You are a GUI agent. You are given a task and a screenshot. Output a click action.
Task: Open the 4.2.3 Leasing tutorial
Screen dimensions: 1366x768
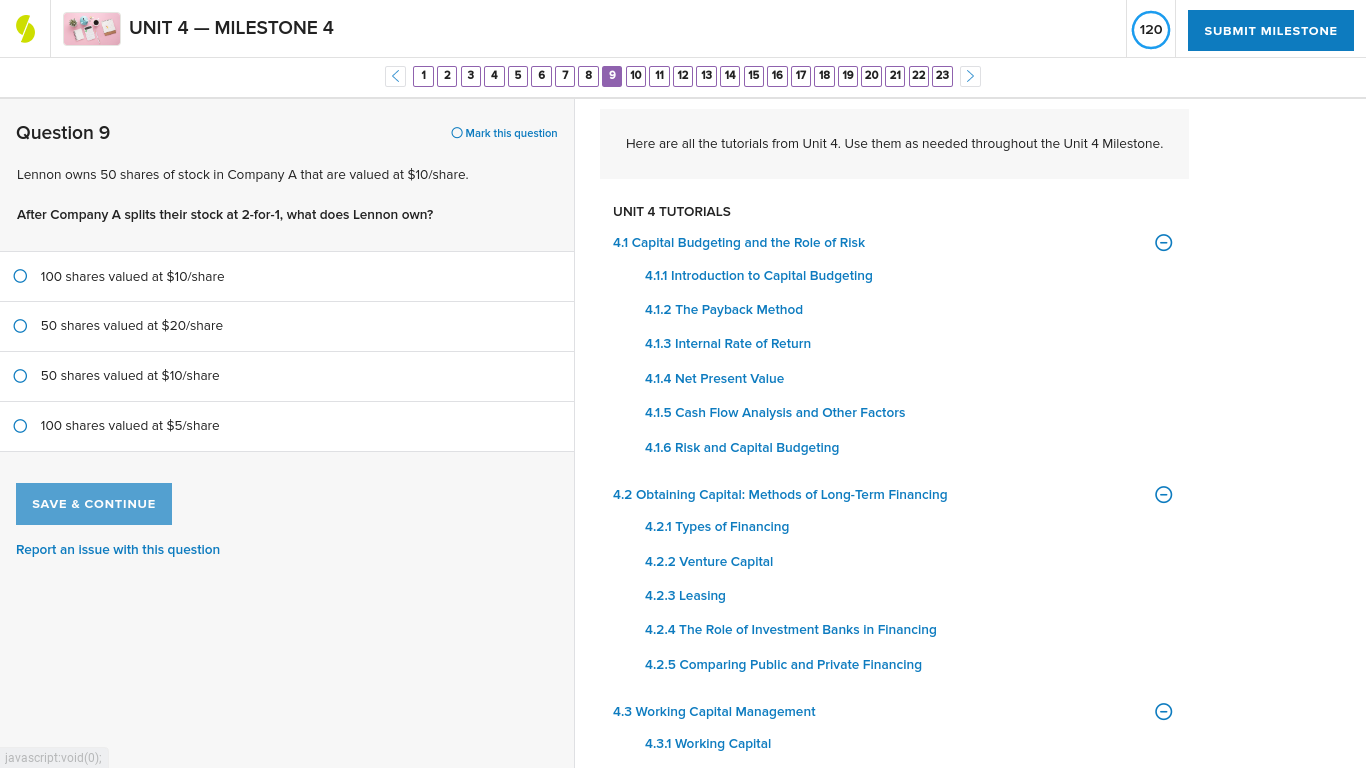(685, 595)
